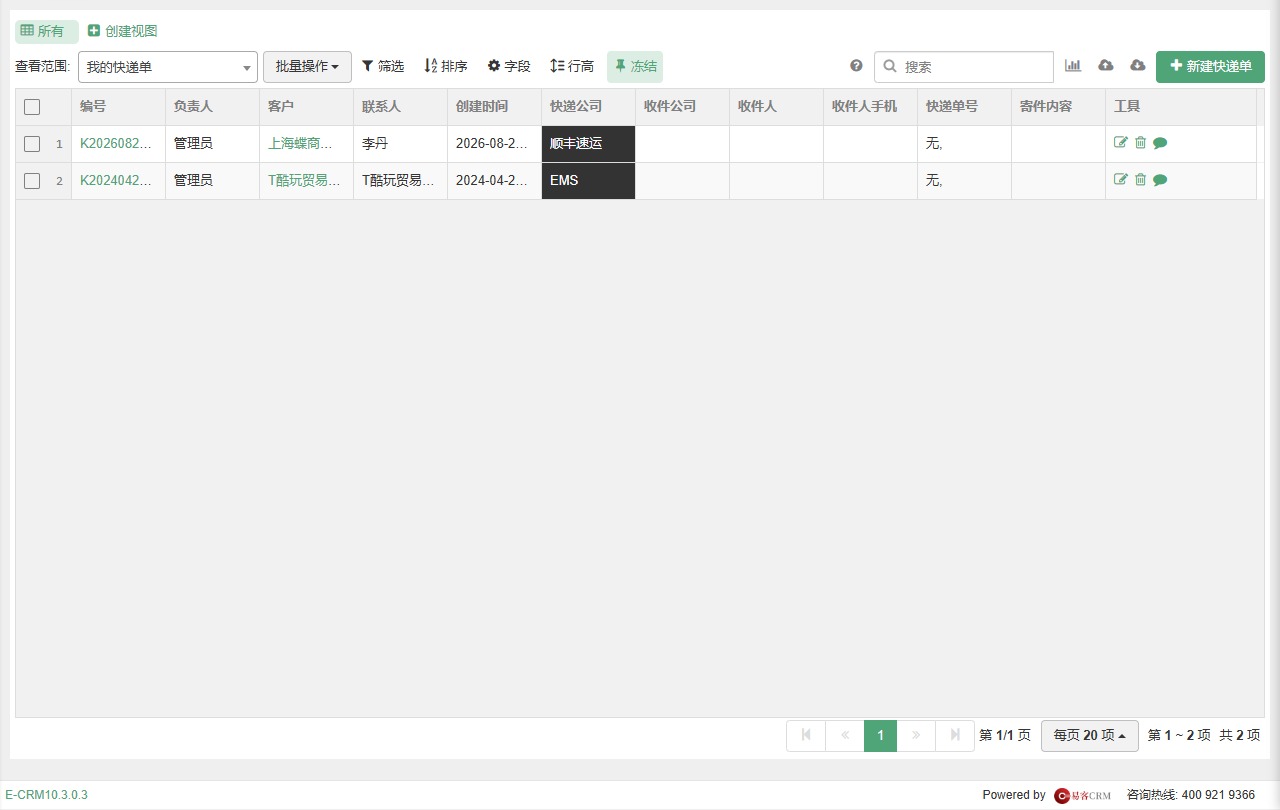Image resolution: width=1280 pixels, height=810 pixels.
Task: Open 每页 20 项 page size dropdown
Action: click(1089, 735)
